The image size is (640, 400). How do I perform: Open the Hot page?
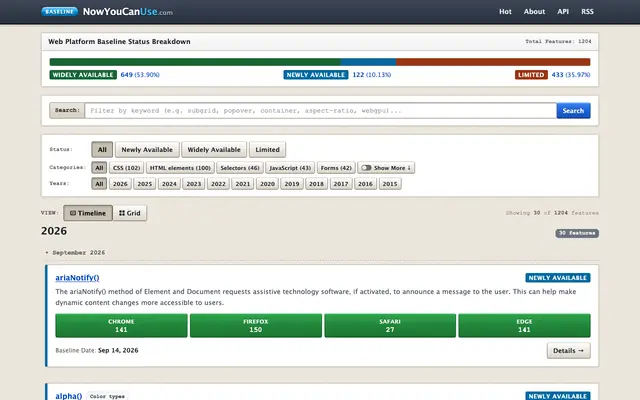(x=505, y=11)
